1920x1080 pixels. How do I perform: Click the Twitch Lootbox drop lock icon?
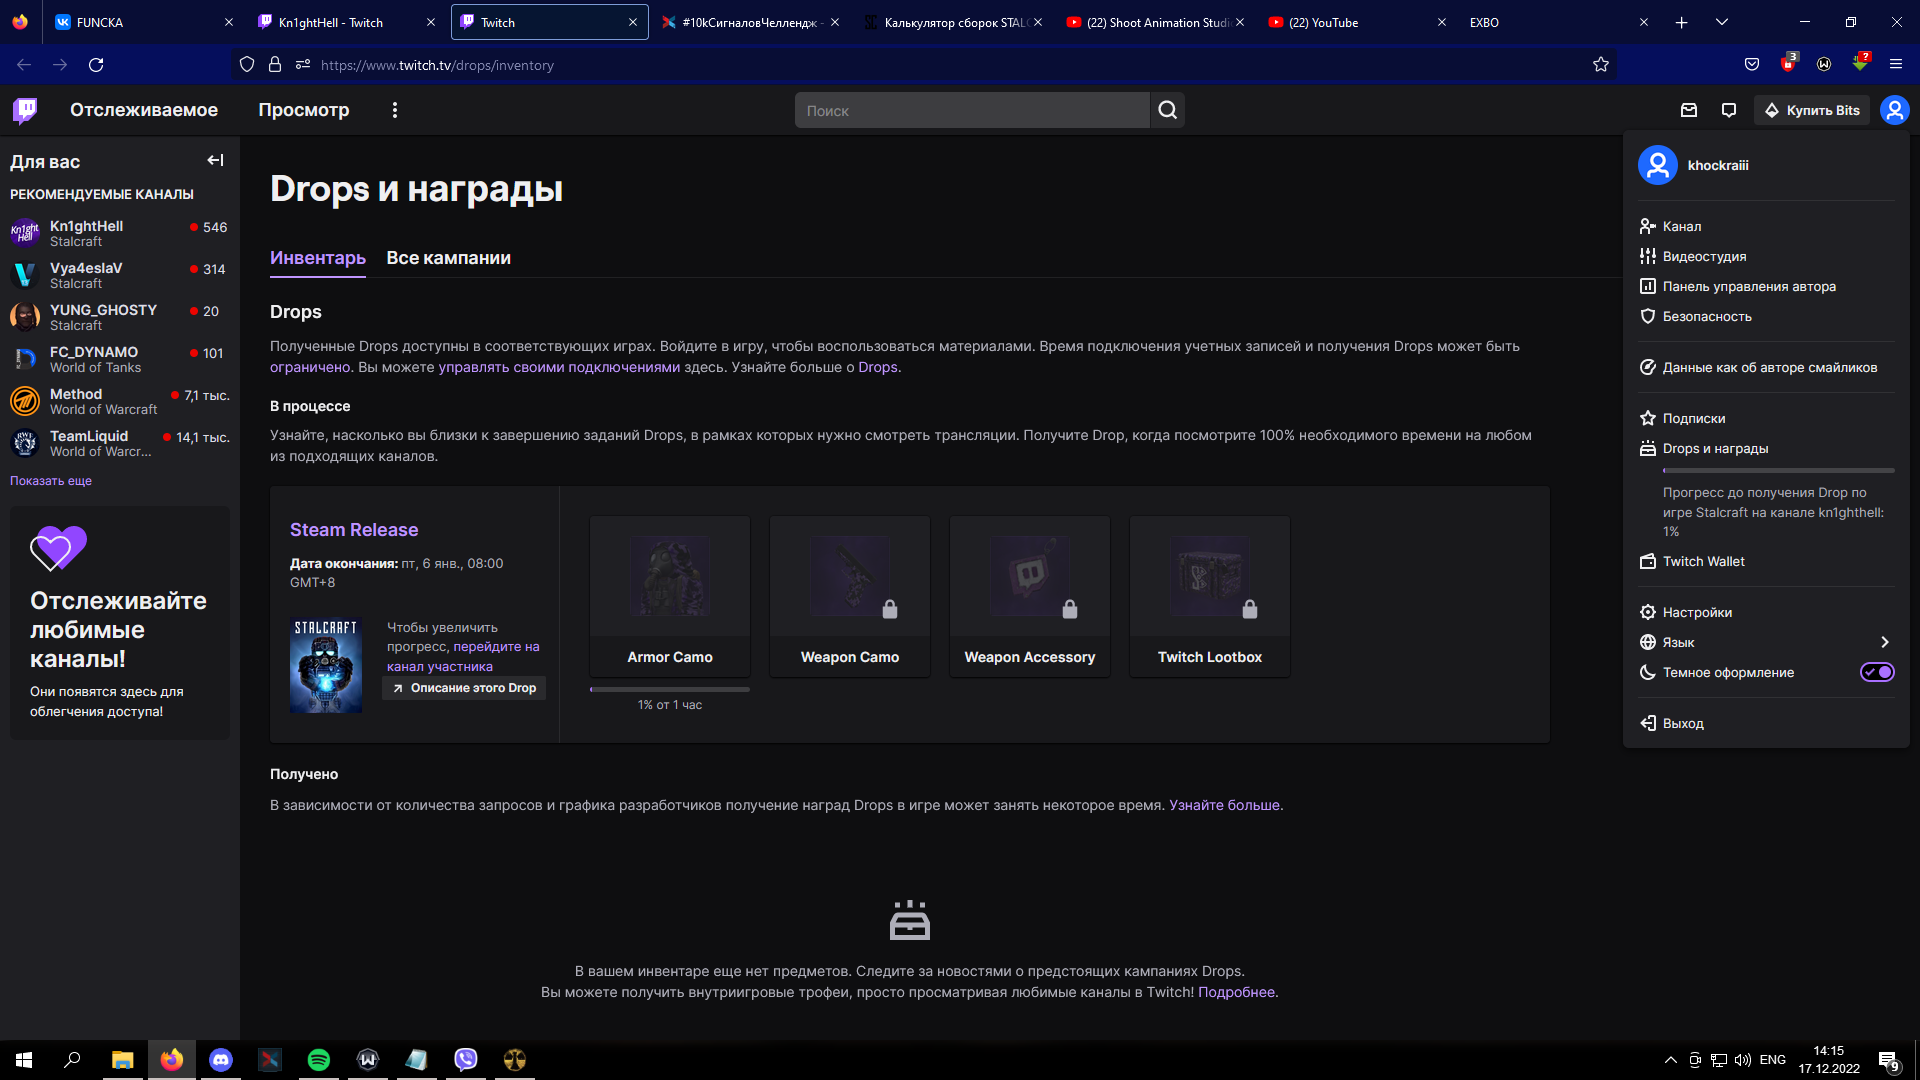(1250, 609)
